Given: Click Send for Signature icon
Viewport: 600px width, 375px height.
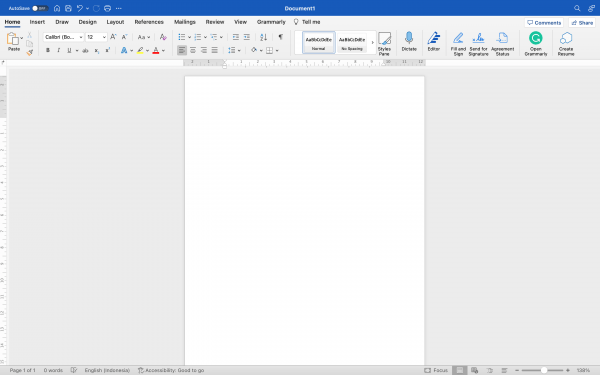Looking at the screenshot, I should 478,44.
